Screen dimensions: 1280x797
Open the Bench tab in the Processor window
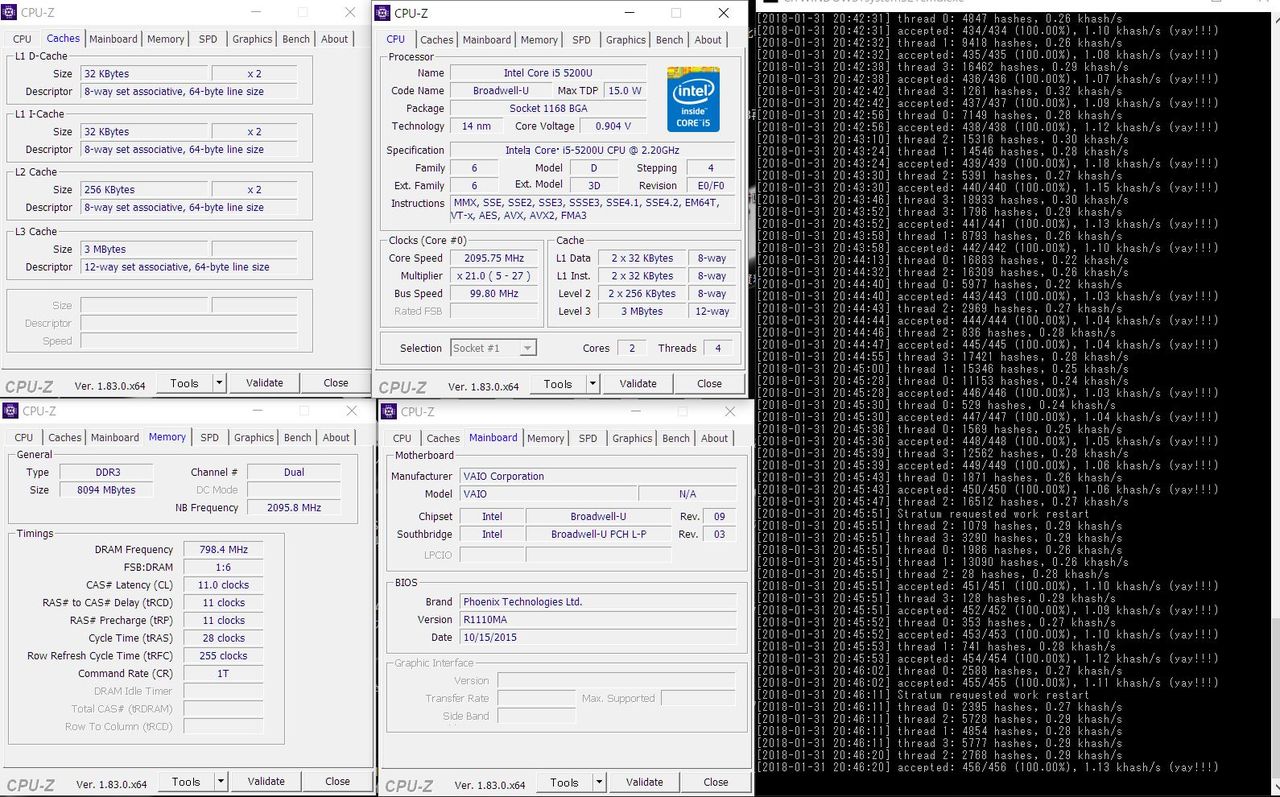(670, 40)
